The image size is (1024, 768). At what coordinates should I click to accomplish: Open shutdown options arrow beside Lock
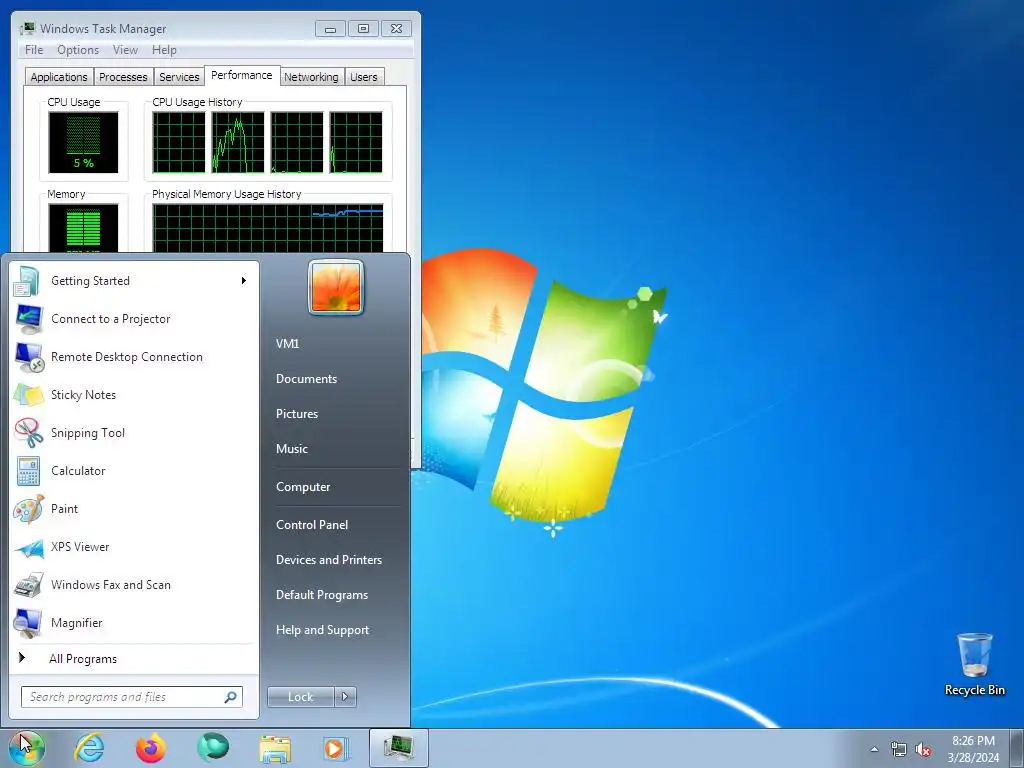coord(345,697)
